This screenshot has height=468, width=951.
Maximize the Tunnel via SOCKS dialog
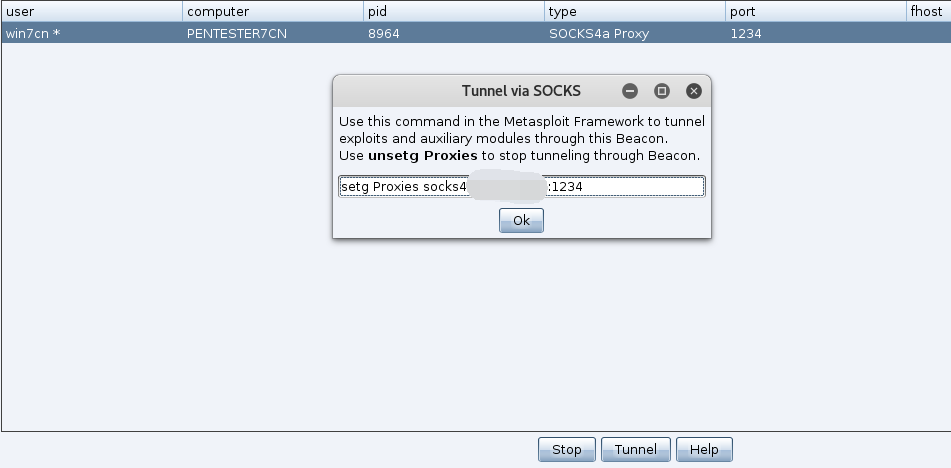click(x=662, y=91)
